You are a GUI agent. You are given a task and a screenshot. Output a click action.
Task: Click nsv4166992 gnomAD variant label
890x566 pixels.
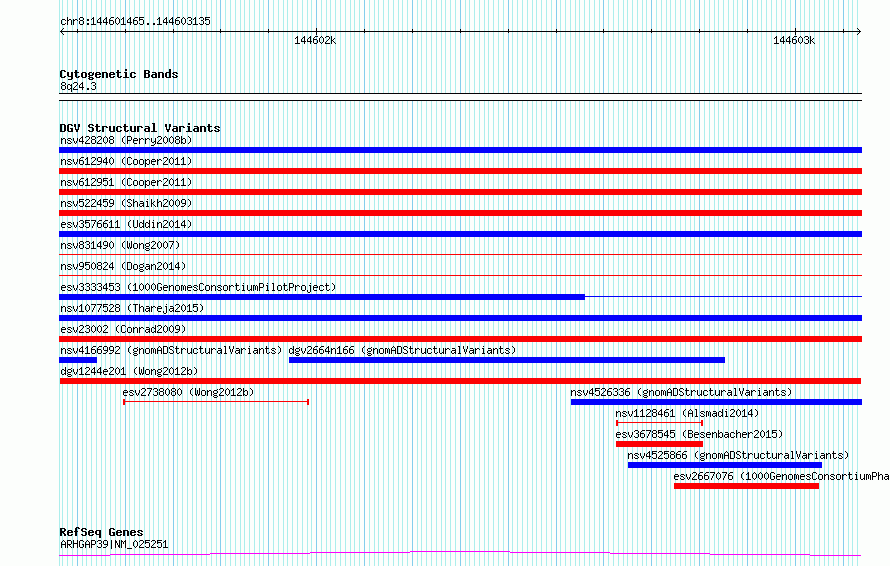[171, 350]
